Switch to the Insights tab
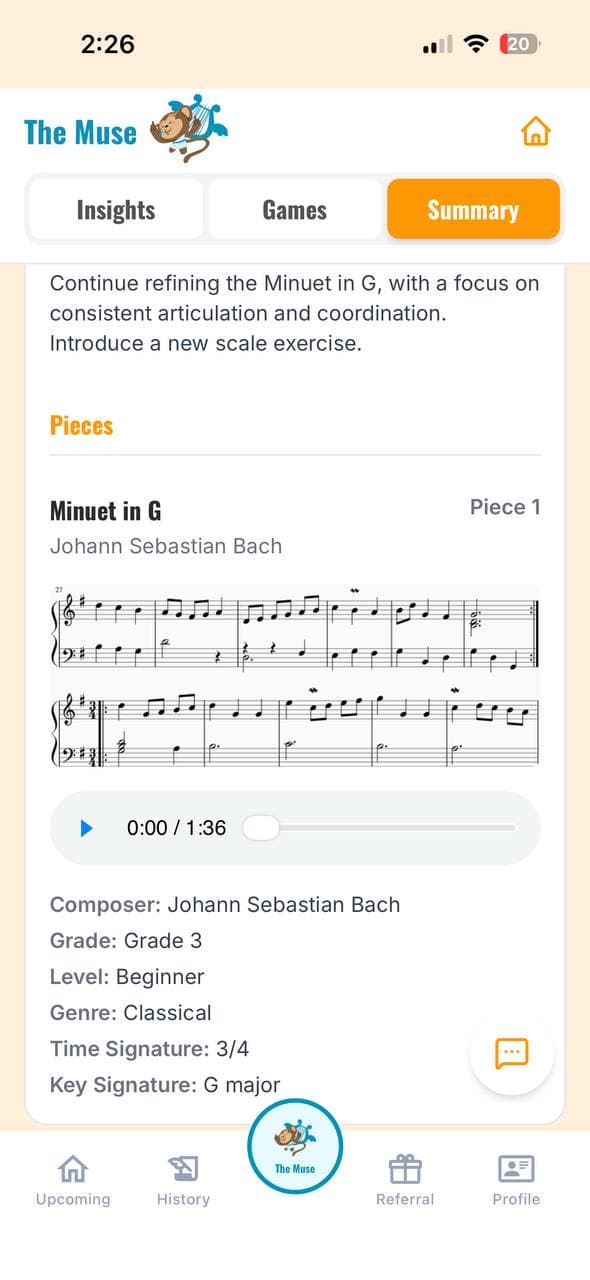 116,210
